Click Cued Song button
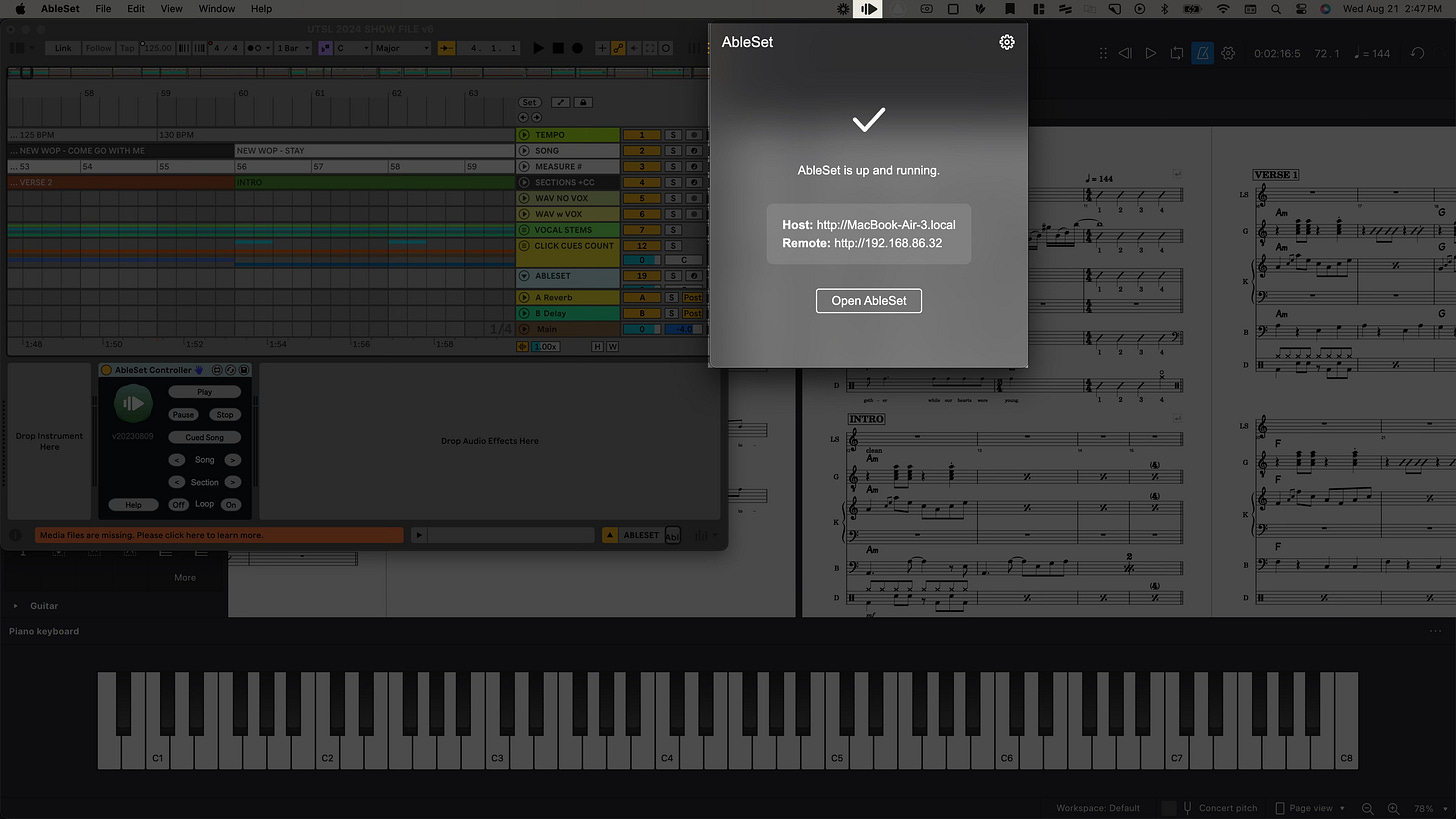Screen dimensions: 1456x819 pos(204,437)
